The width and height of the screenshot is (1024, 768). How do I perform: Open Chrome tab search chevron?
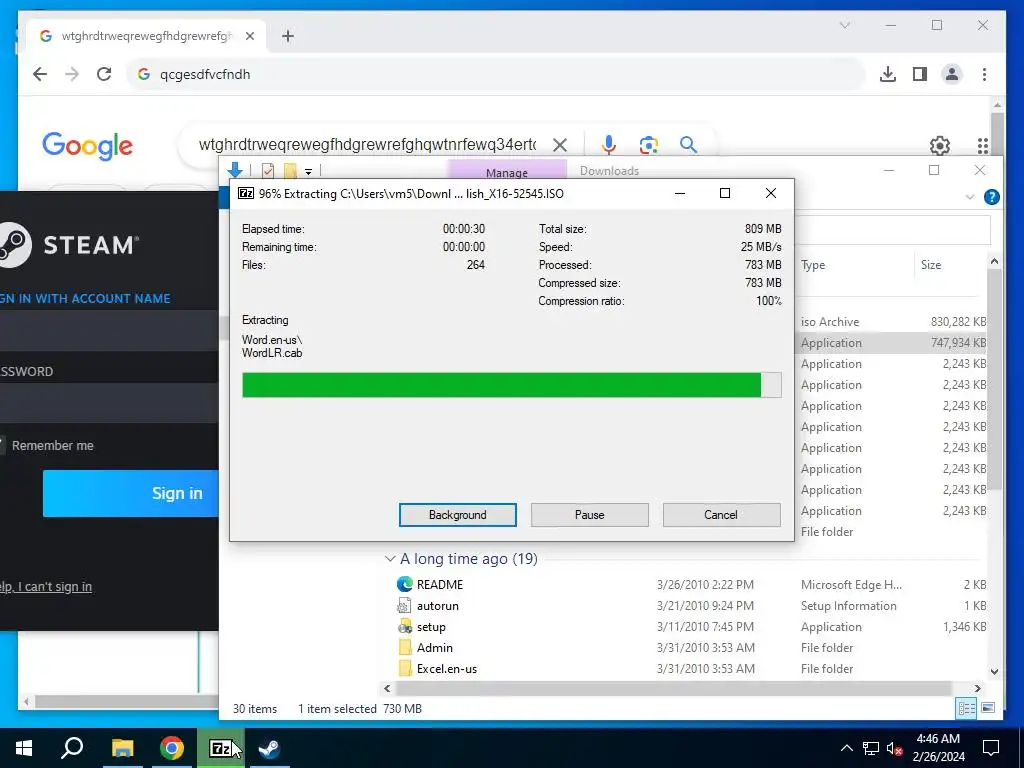844,25
